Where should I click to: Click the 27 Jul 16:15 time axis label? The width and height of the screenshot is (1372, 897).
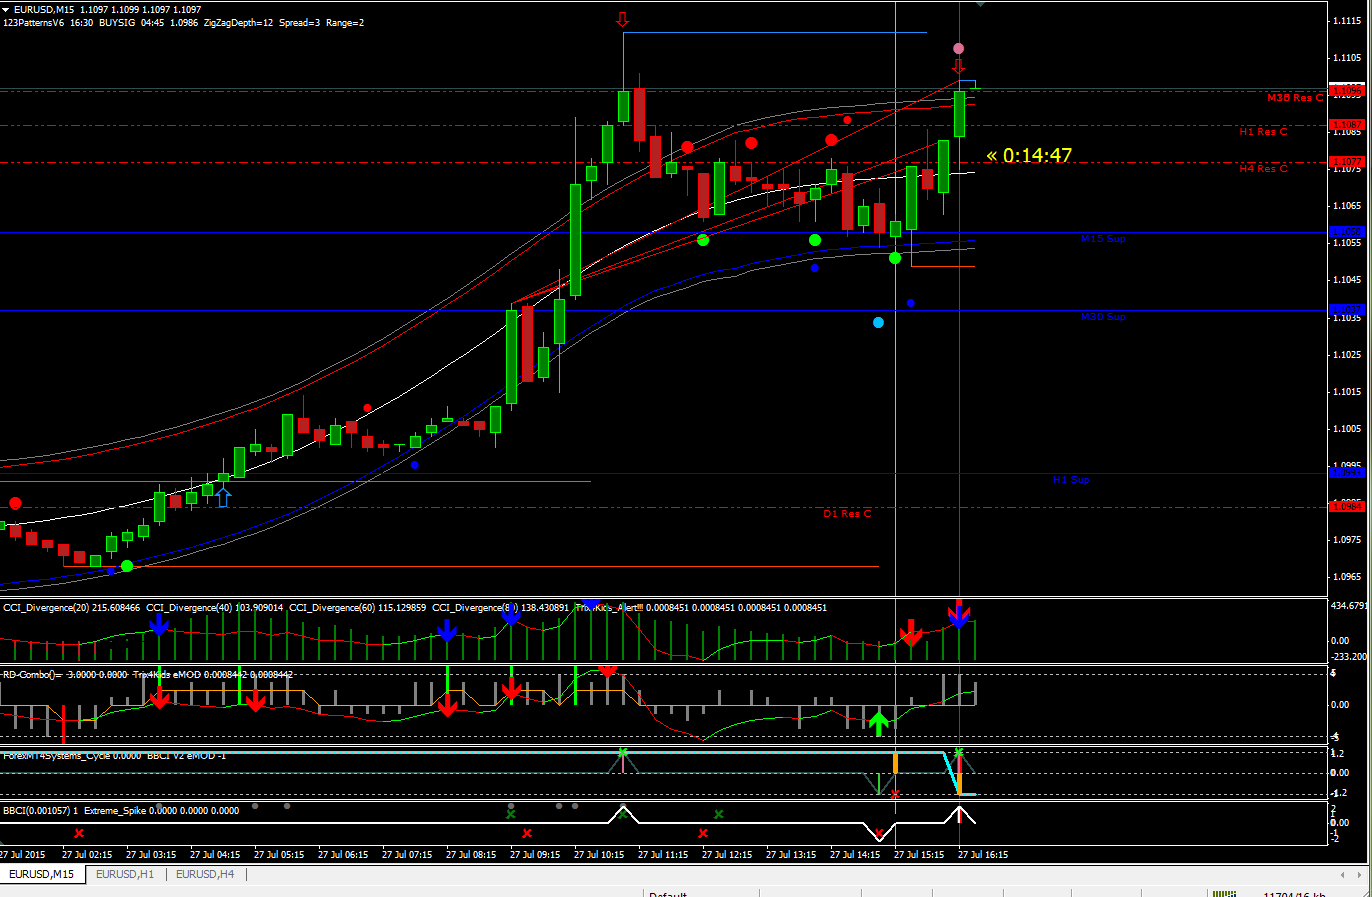point(982,855)
